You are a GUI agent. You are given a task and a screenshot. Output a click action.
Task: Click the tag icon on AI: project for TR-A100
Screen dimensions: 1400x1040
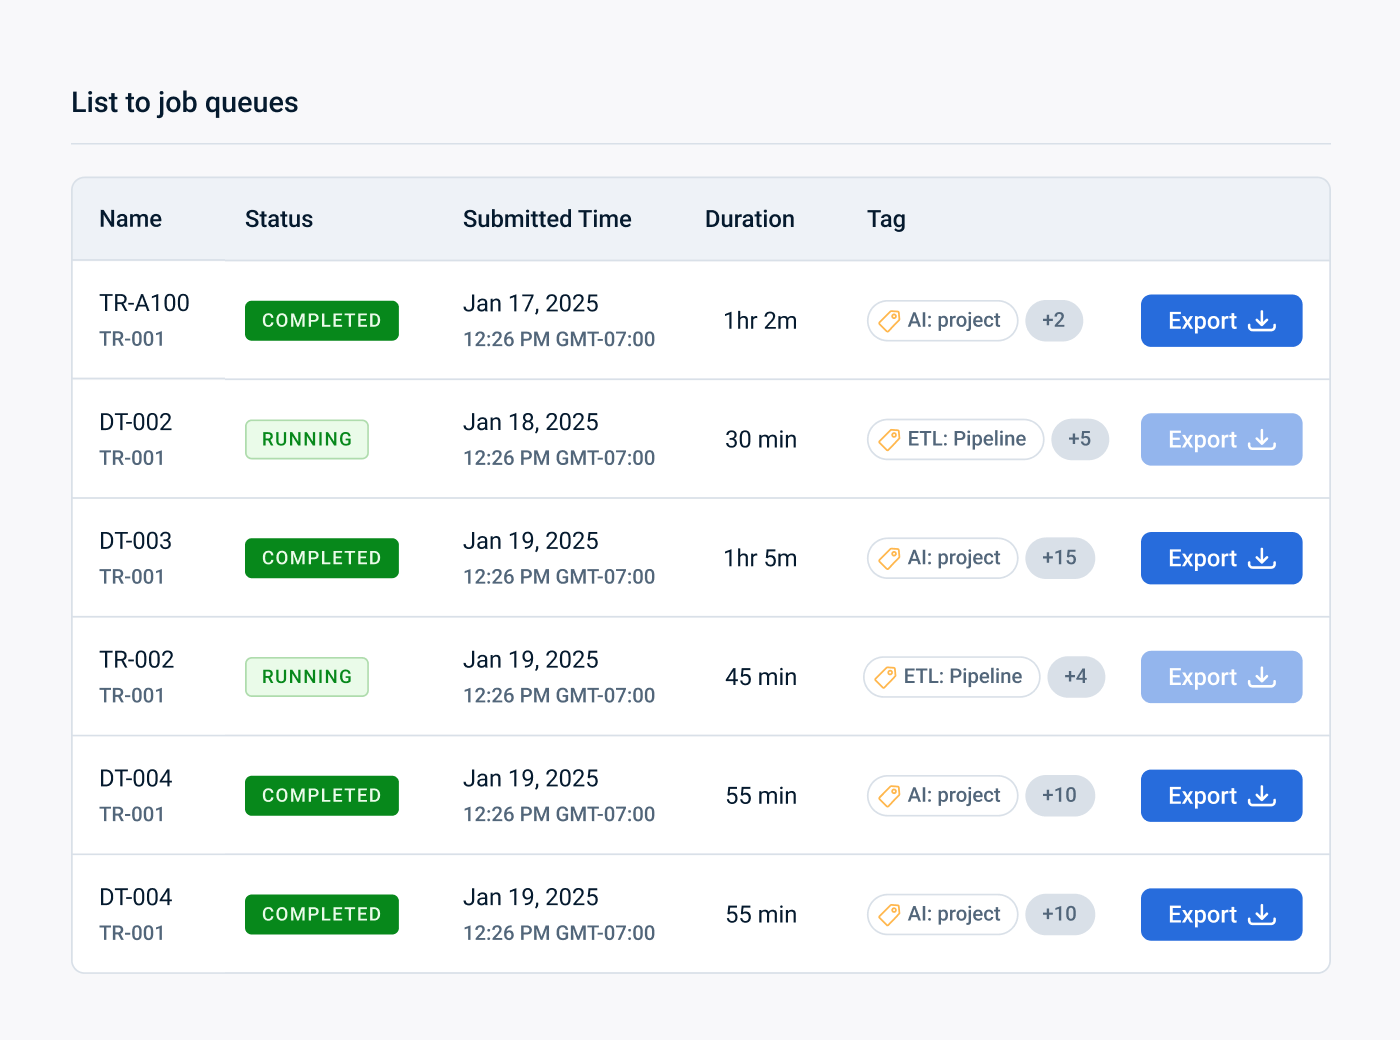coord(889,320)
